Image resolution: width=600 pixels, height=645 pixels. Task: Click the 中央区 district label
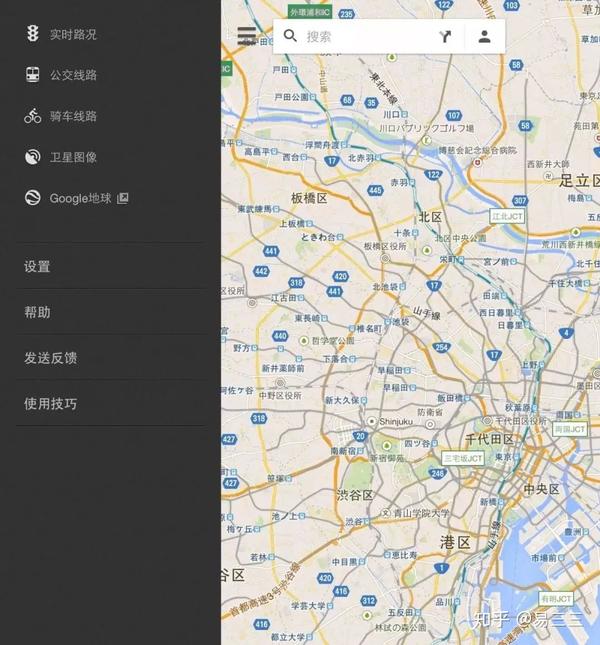pos(542,489)
